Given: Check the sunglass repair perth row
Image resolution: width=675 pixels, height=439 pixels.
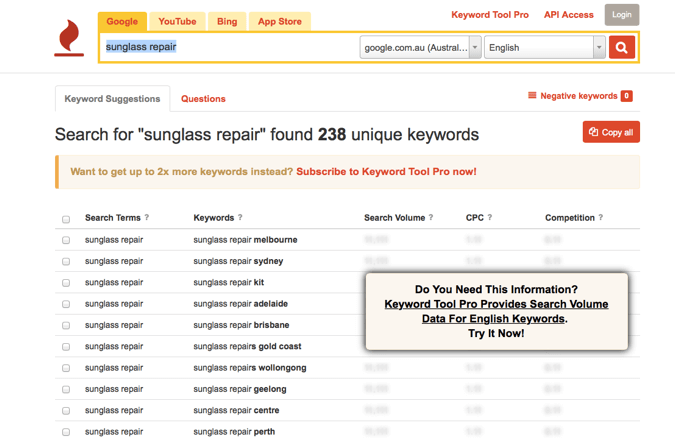Looking at the screenshot, I should coord(66,432).
